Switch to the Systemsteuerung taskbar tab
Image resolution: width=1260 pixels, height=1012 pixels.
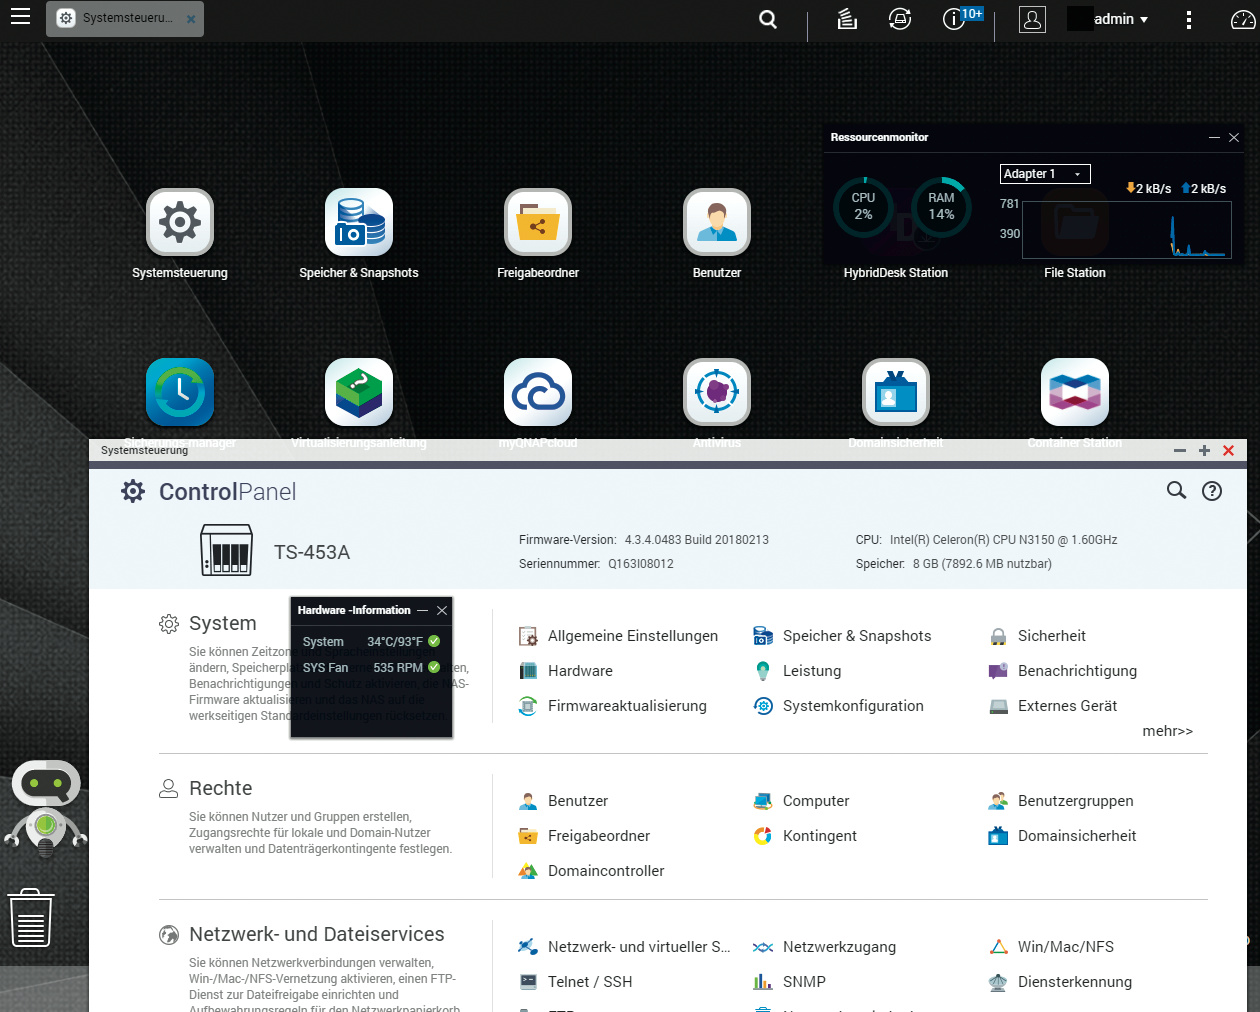coord(125,19)
